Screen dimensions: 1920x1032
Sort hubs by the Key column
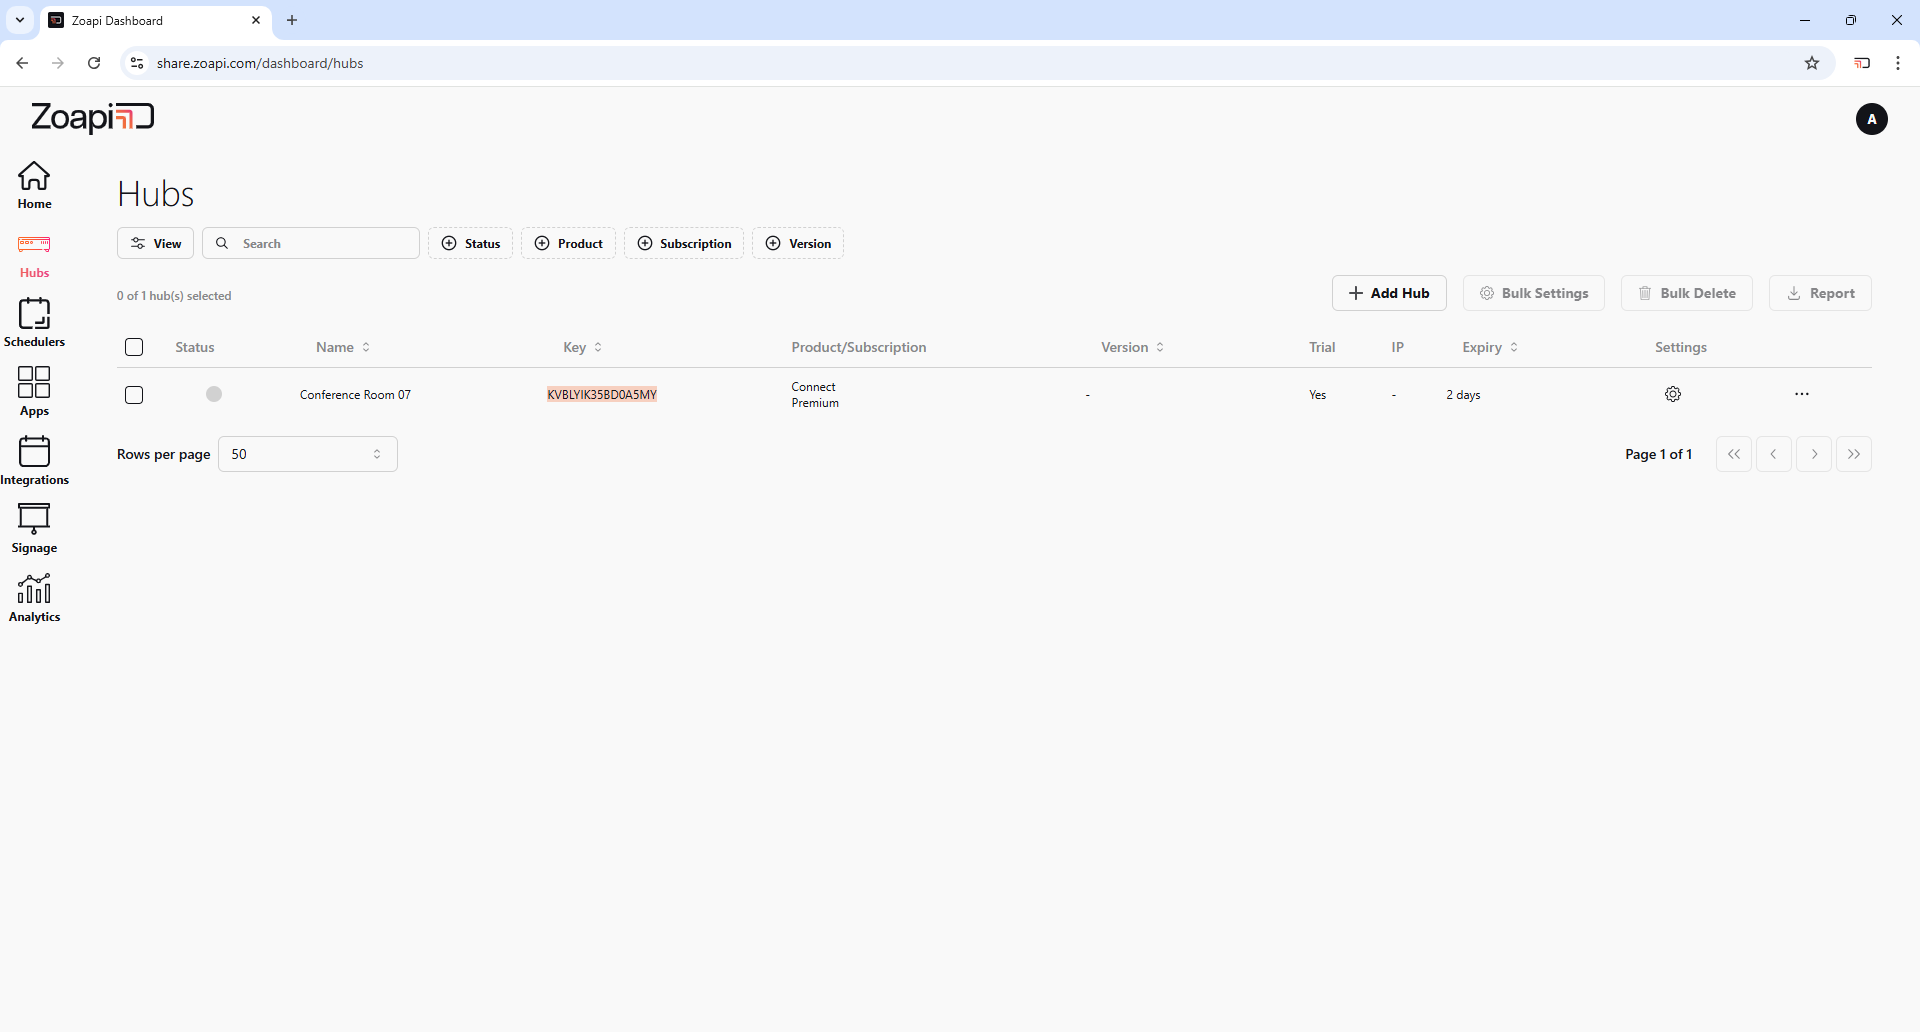coord(583,347)
